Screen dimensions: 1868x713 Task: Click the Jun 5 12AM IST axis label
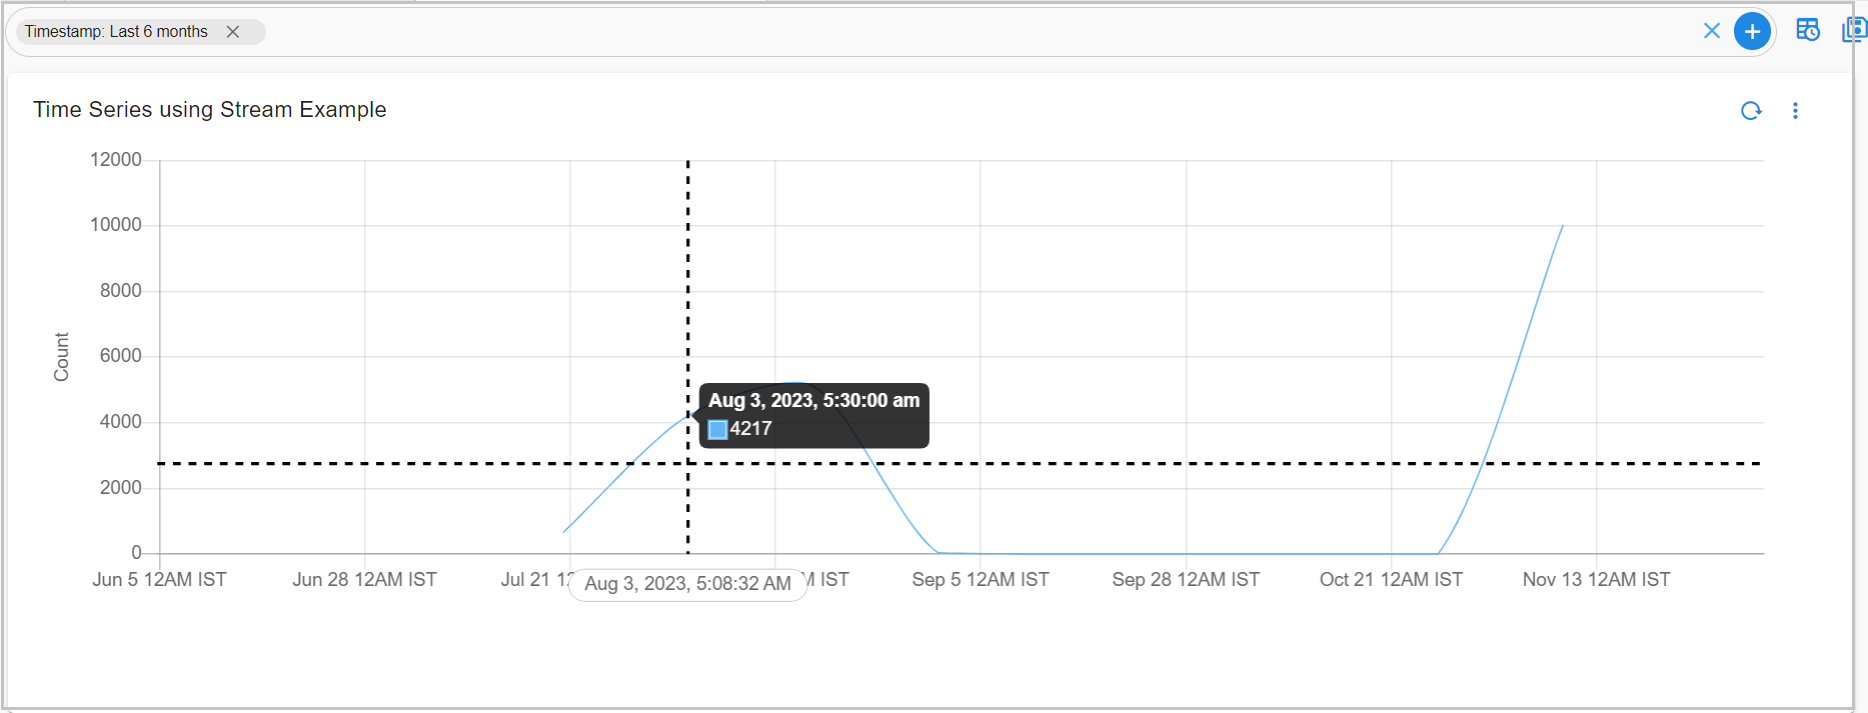160,580
